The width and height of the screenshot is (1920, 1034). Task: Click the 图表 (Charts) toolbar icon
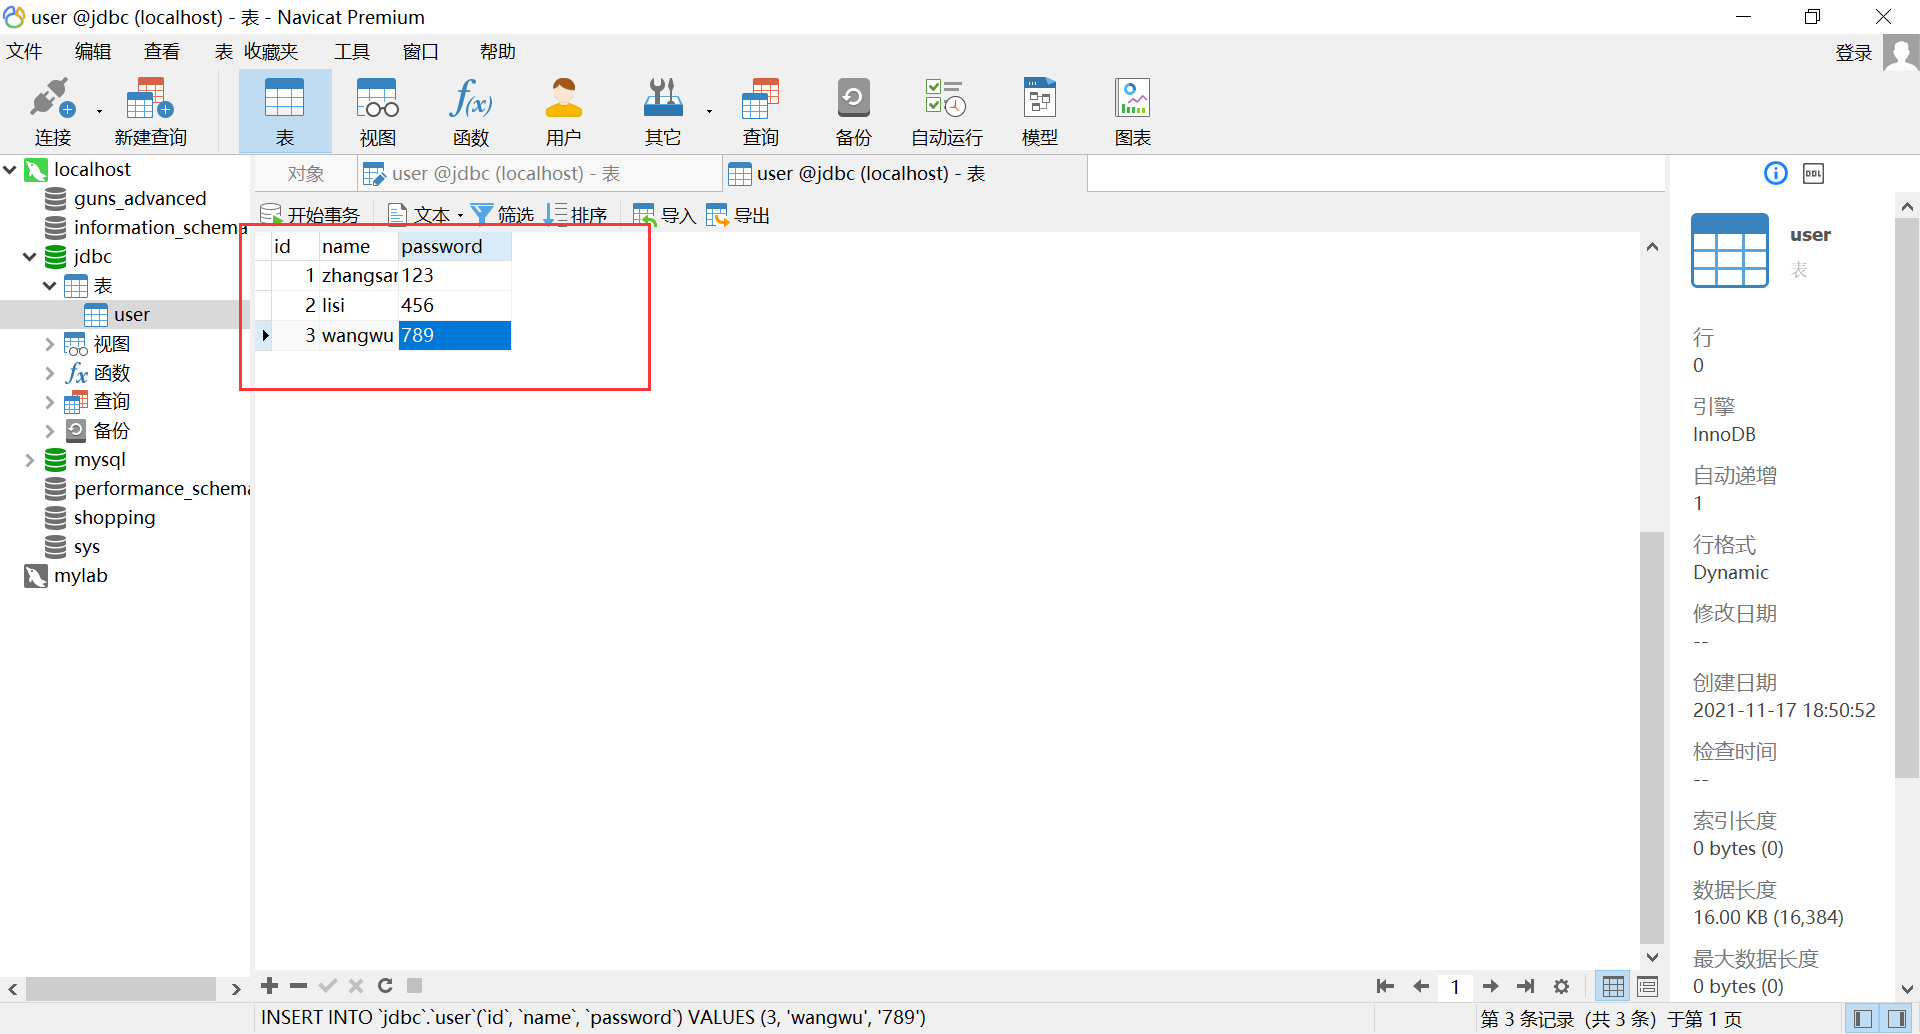[1131, 110]
